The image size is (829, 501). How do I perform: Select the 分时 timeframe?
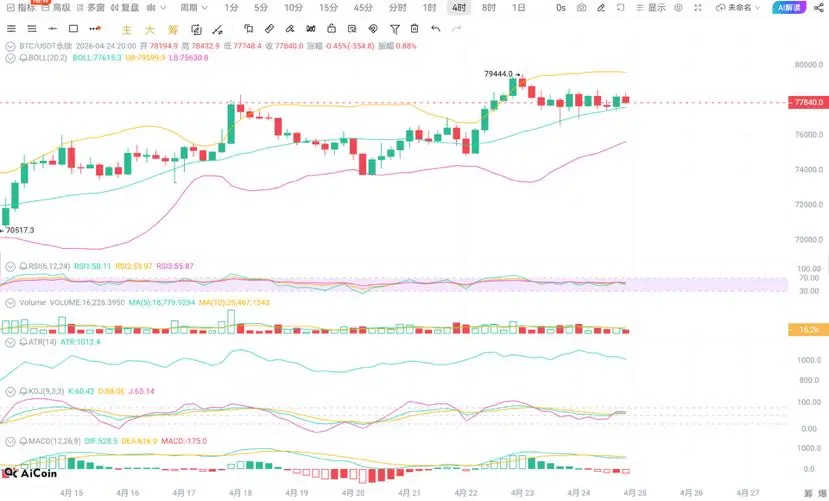[398, 8]
